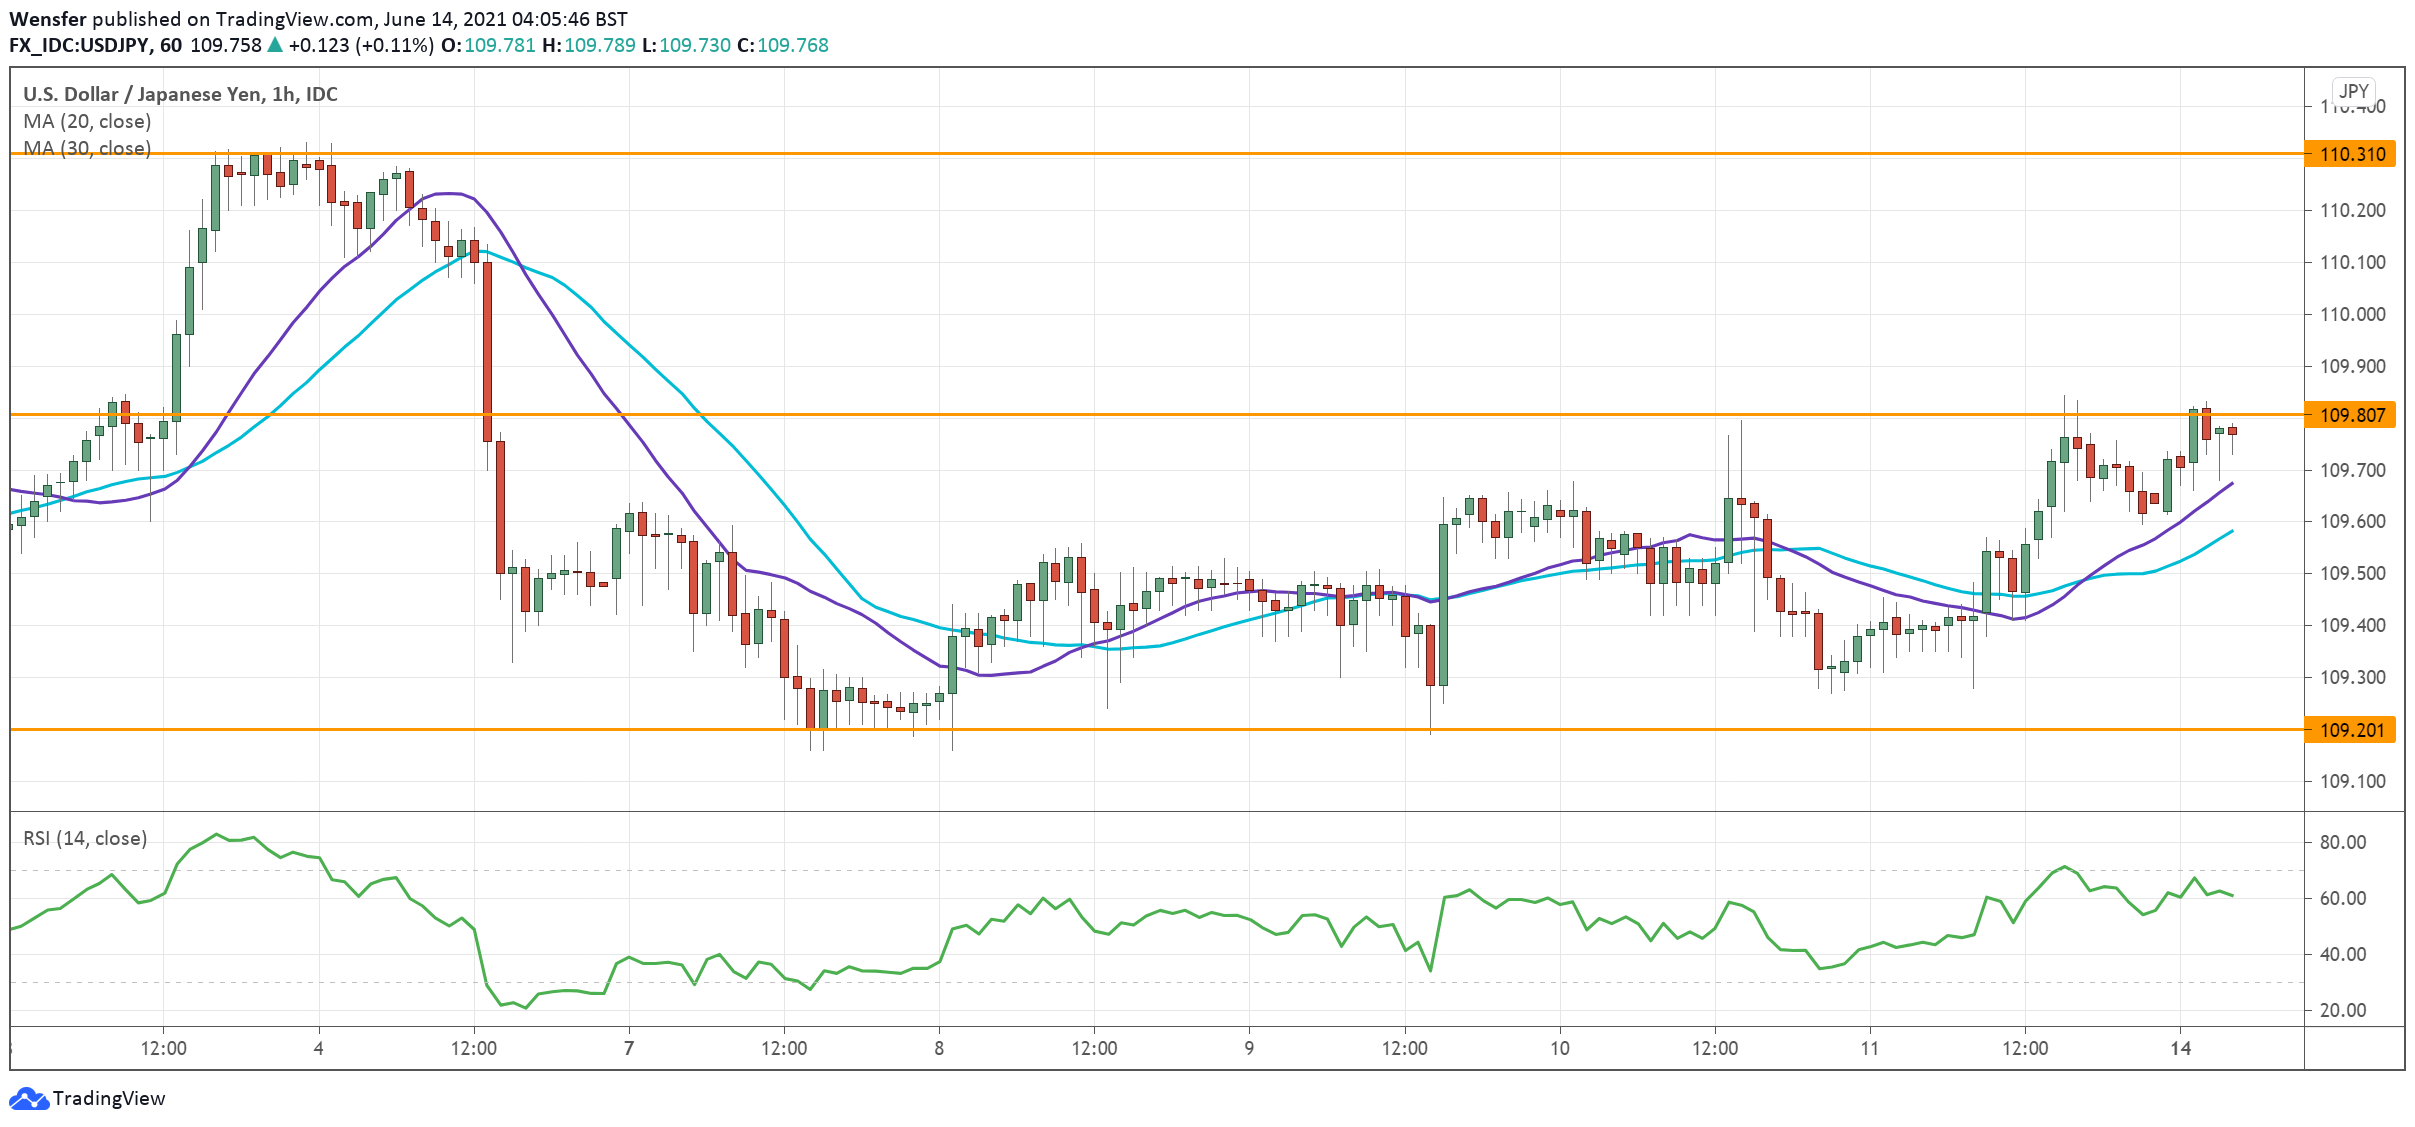Select the 109.807 orange price tag
Screen dimensions: 2415x1127
[x=2351, y=415]
